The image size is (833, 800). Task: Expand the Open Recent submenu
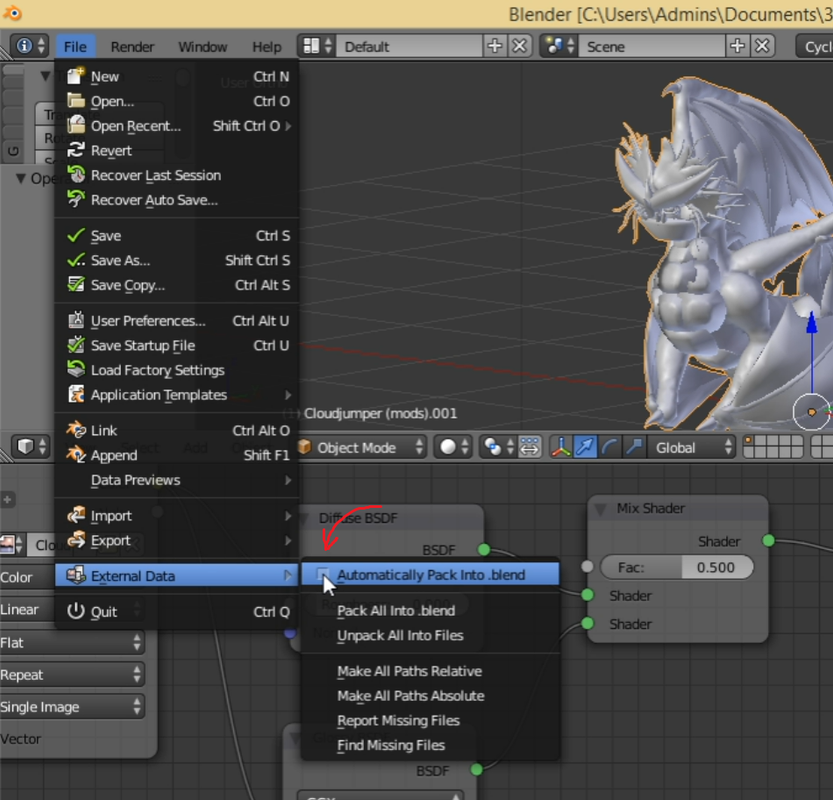click(177, 126)
